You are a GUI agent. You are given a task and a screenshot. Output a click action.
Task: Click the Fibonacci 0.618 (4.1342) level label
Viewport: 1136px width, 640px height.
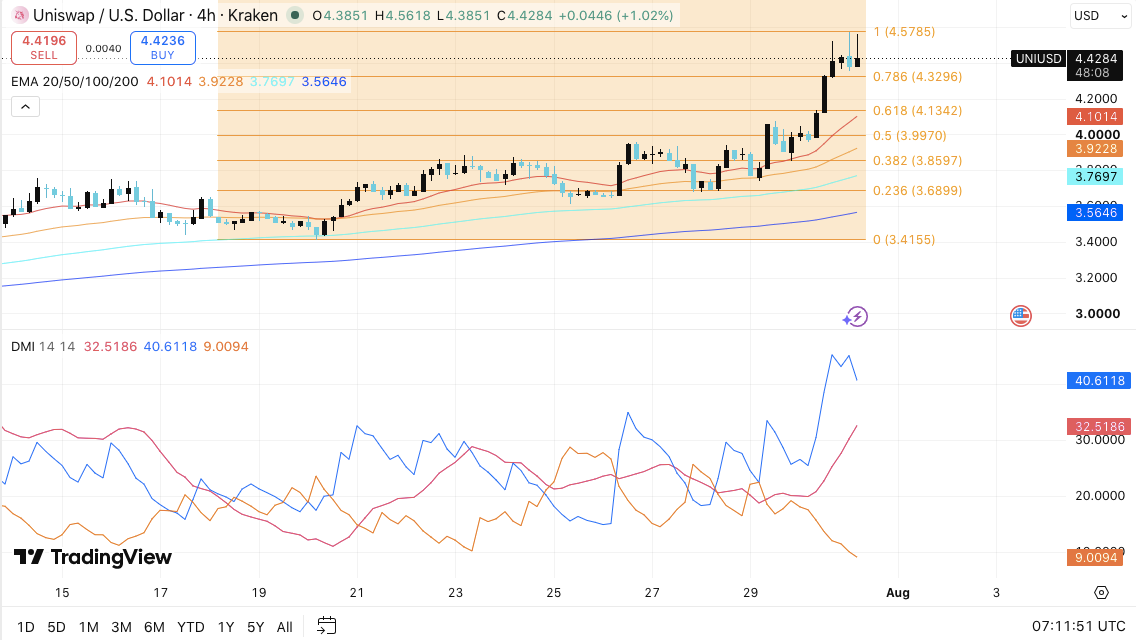click(917, 111)
